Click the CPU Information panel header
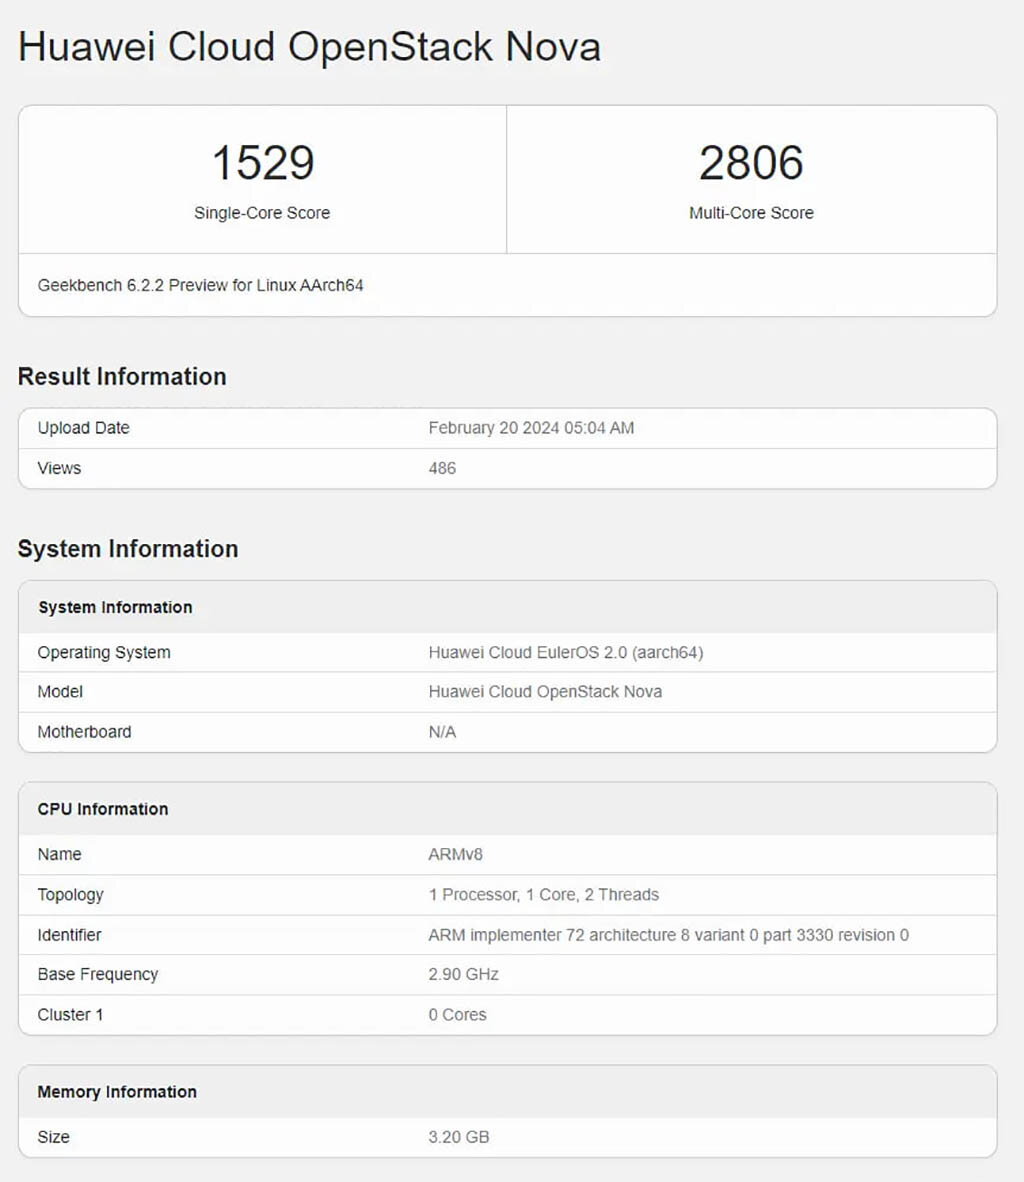The width and height of the screenshot is (1024, 1182). pos(102,809)
